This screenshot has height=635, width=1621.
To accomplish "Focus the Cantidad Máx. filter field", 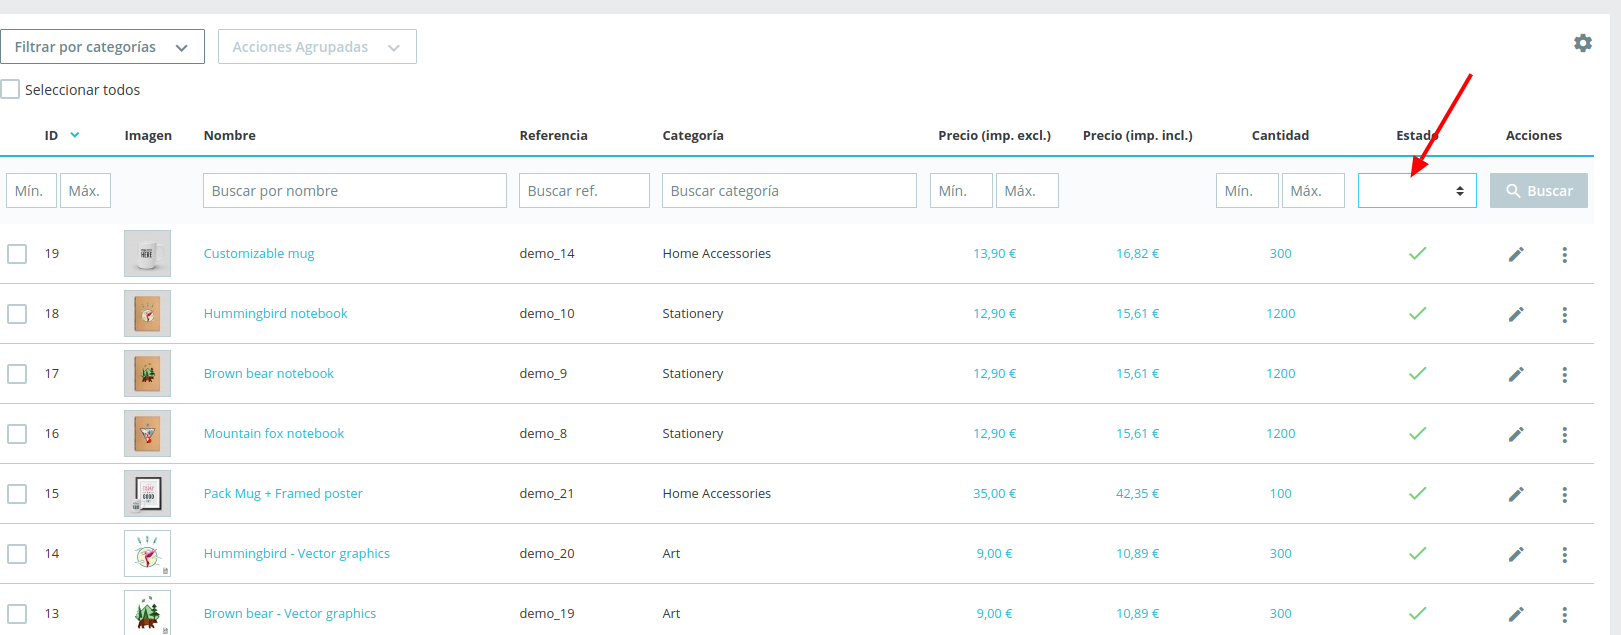I will pyautogui.click(x=1313, y=191).
